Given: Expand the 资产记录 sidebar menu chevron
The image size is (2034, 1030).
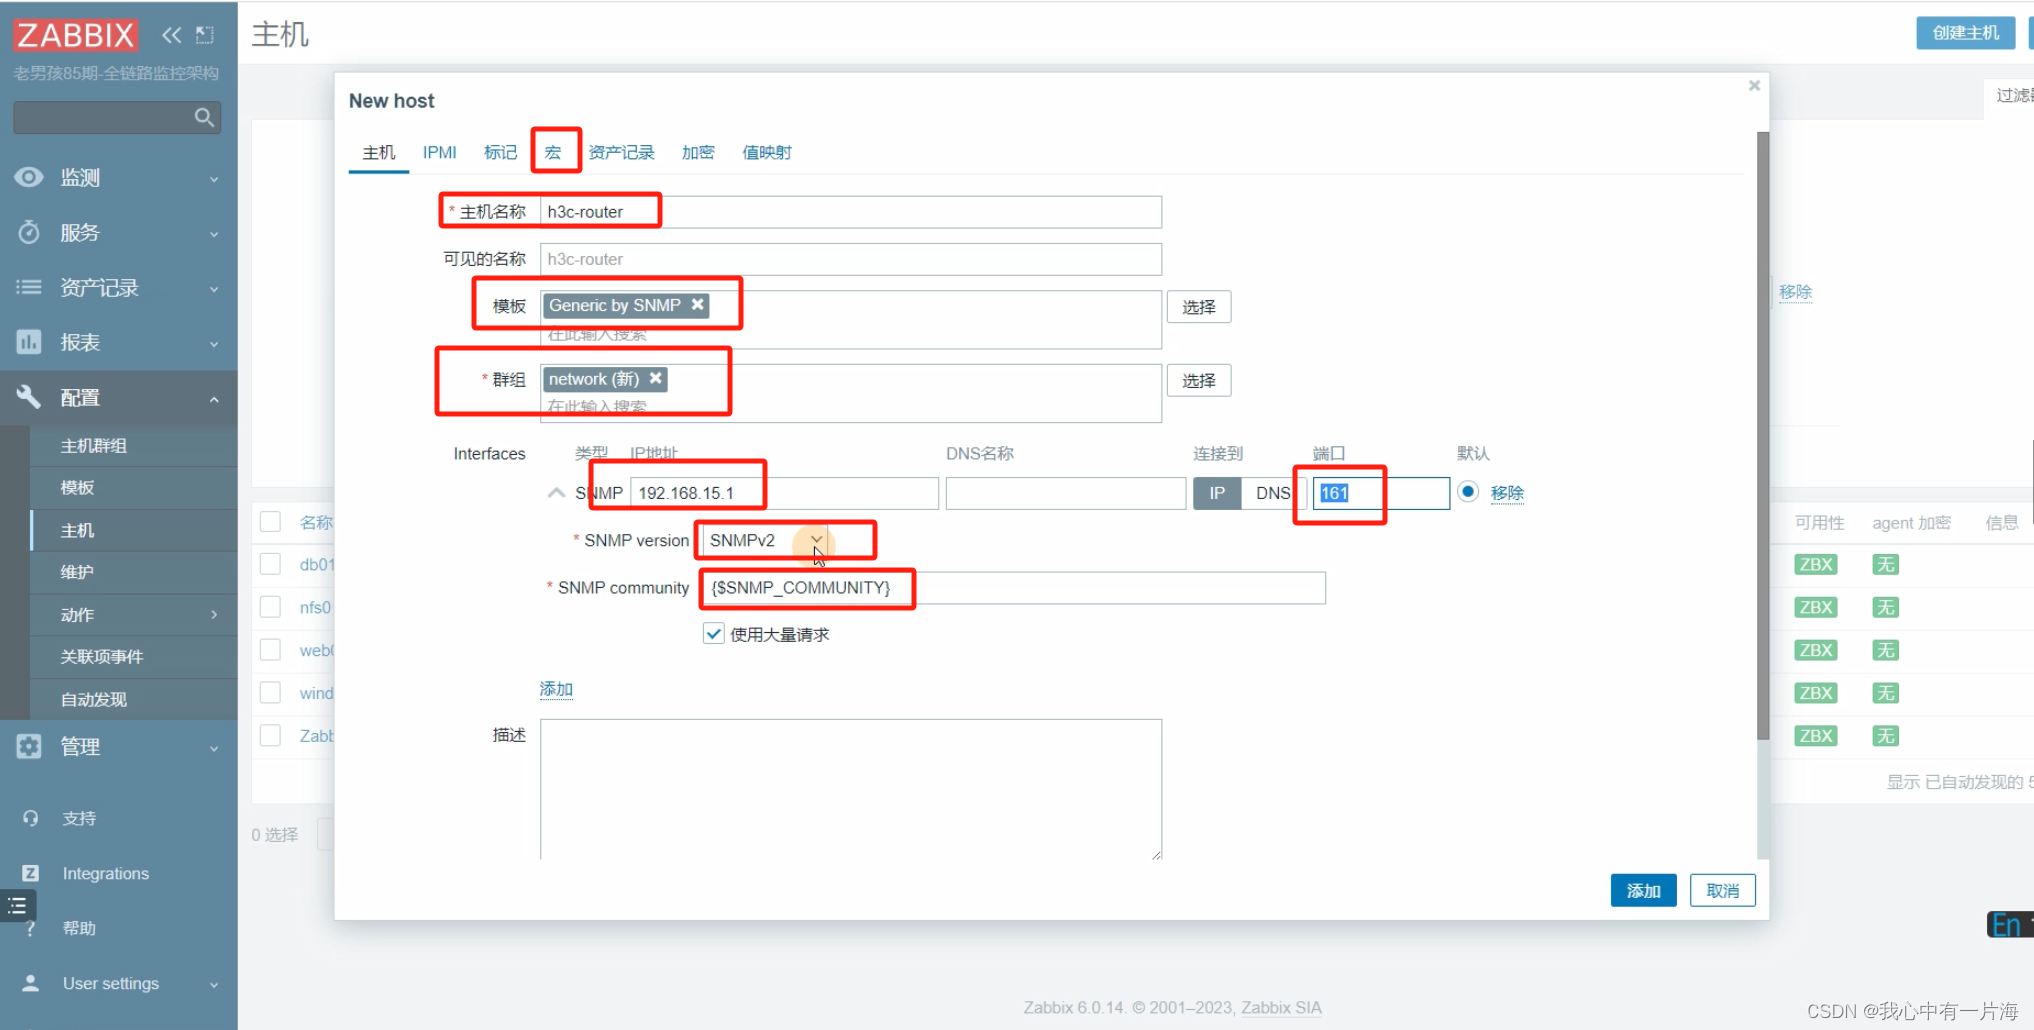Looking at the screenshot, I should pos(214,289).
